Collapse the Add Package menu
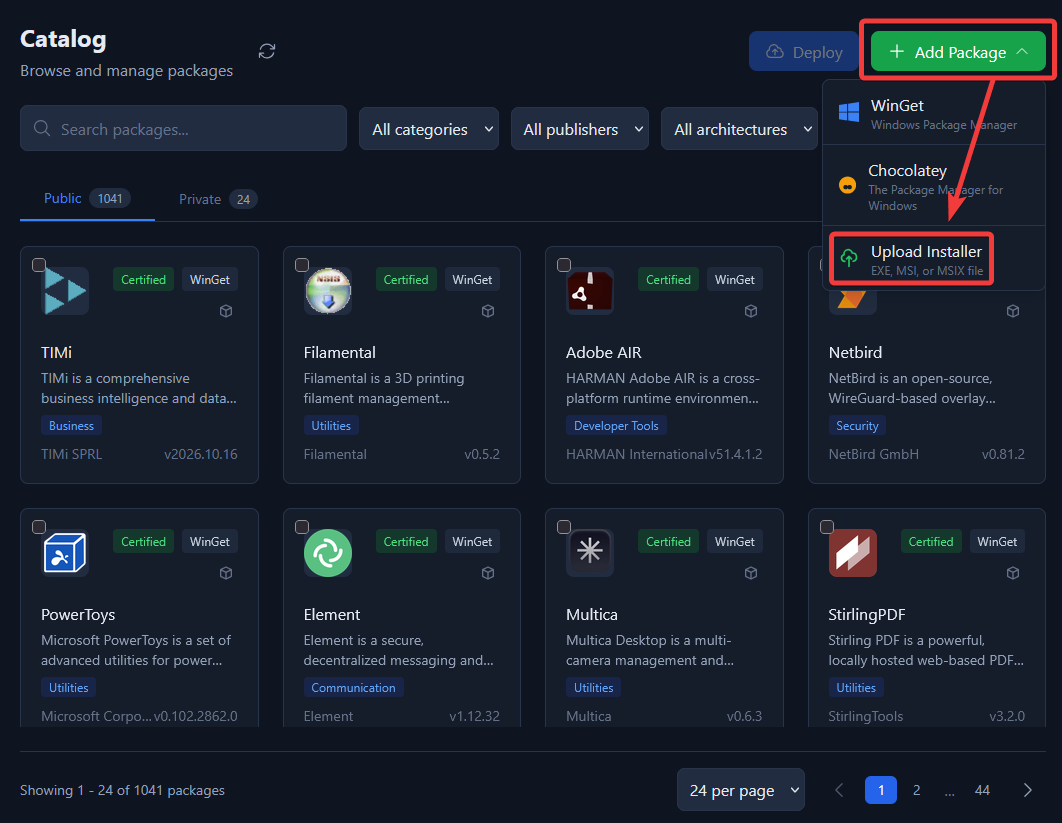Viewport: 1062px width, 823px height. coord(958,51)
